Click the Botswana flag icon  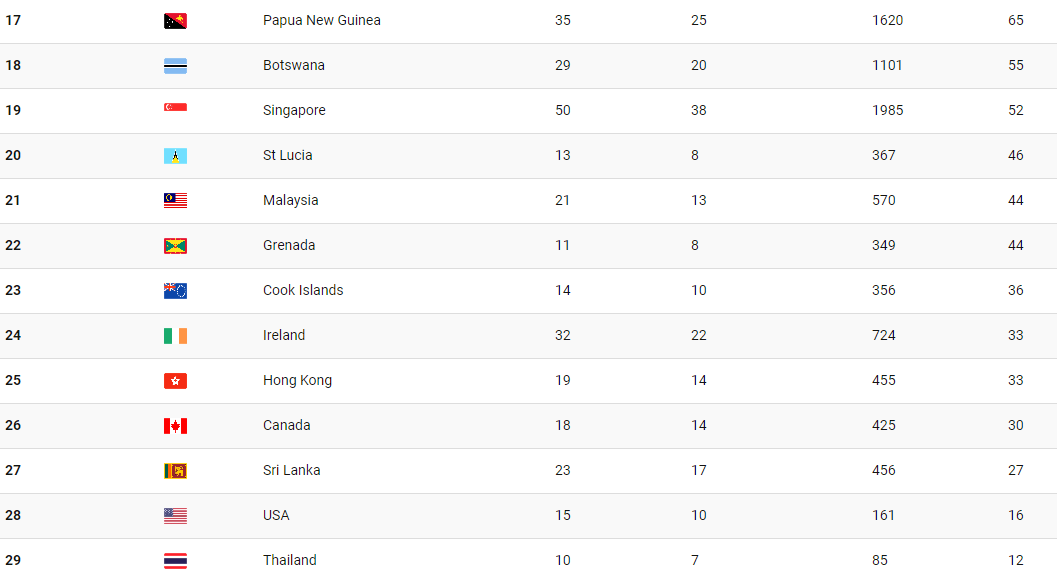[175, 66]
